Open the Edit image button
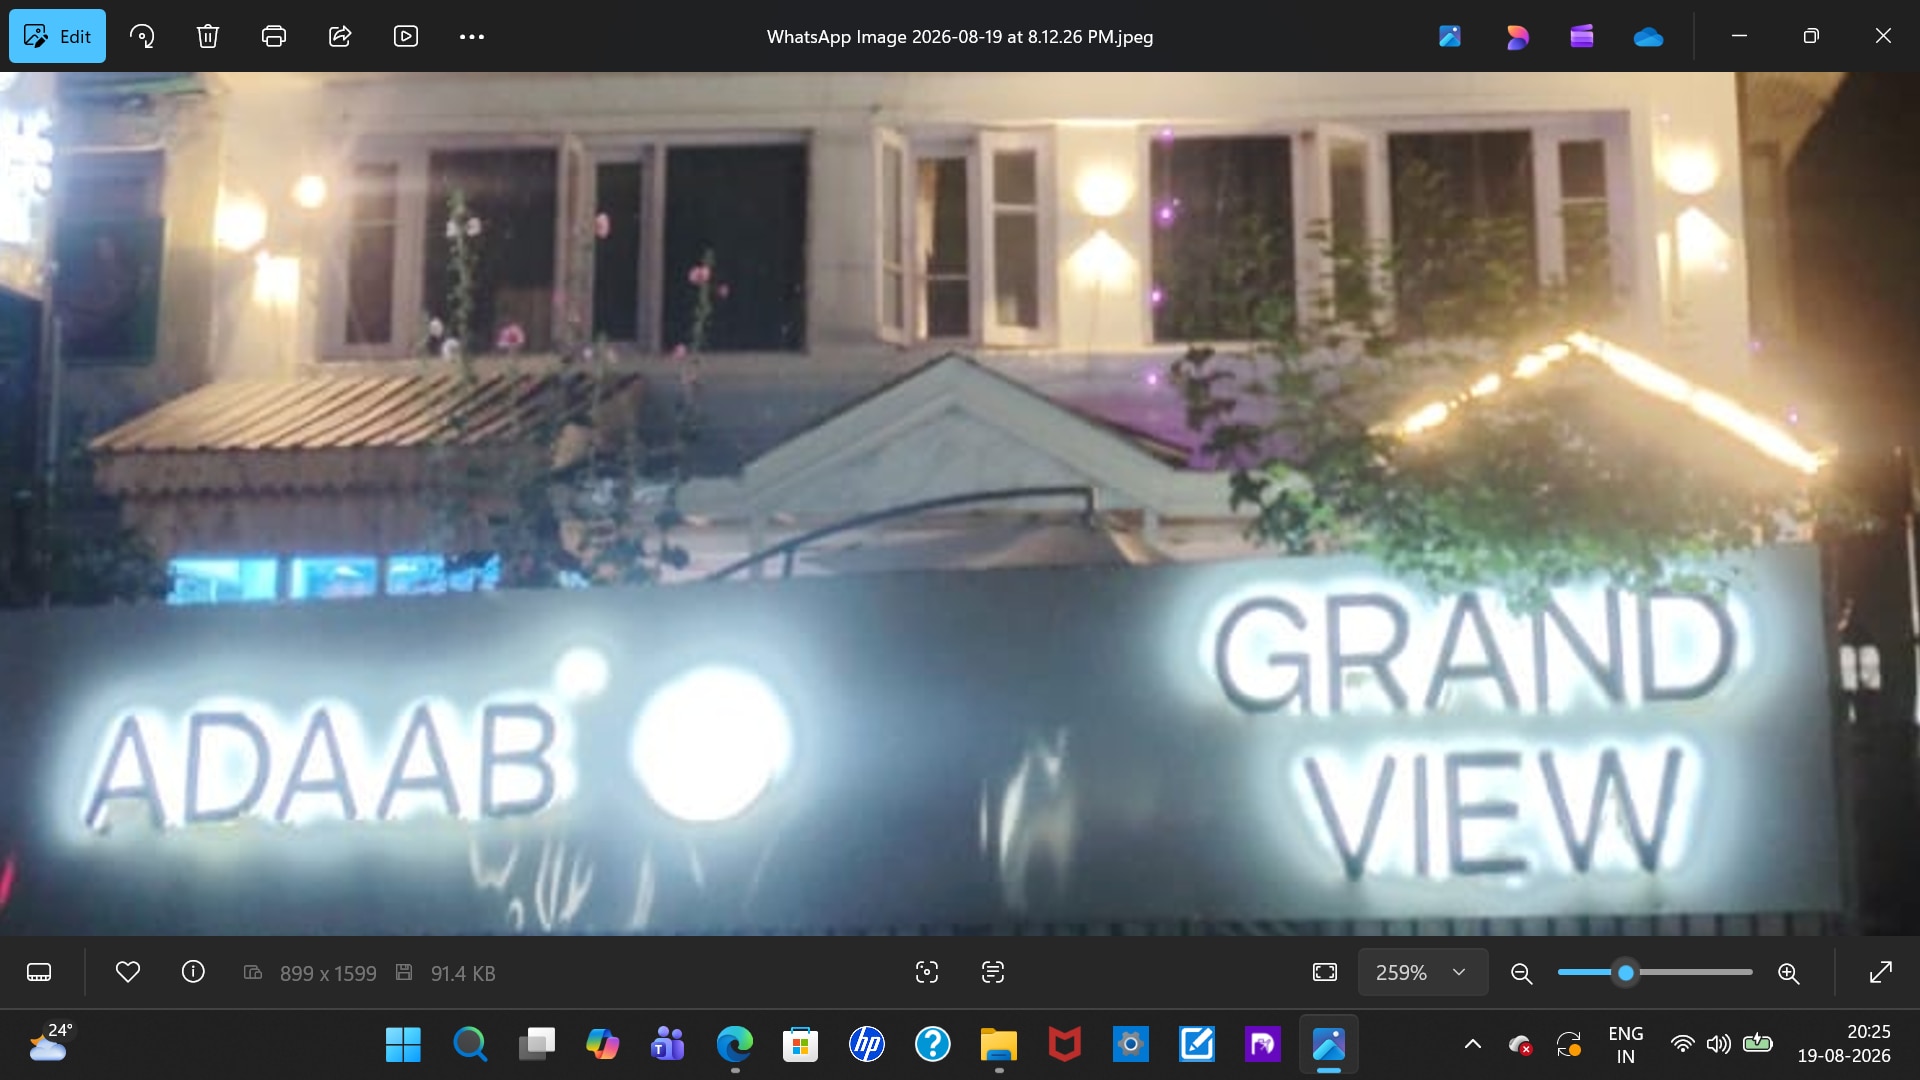This screenshot has width=1920, height=1080. tap(57, 36)
